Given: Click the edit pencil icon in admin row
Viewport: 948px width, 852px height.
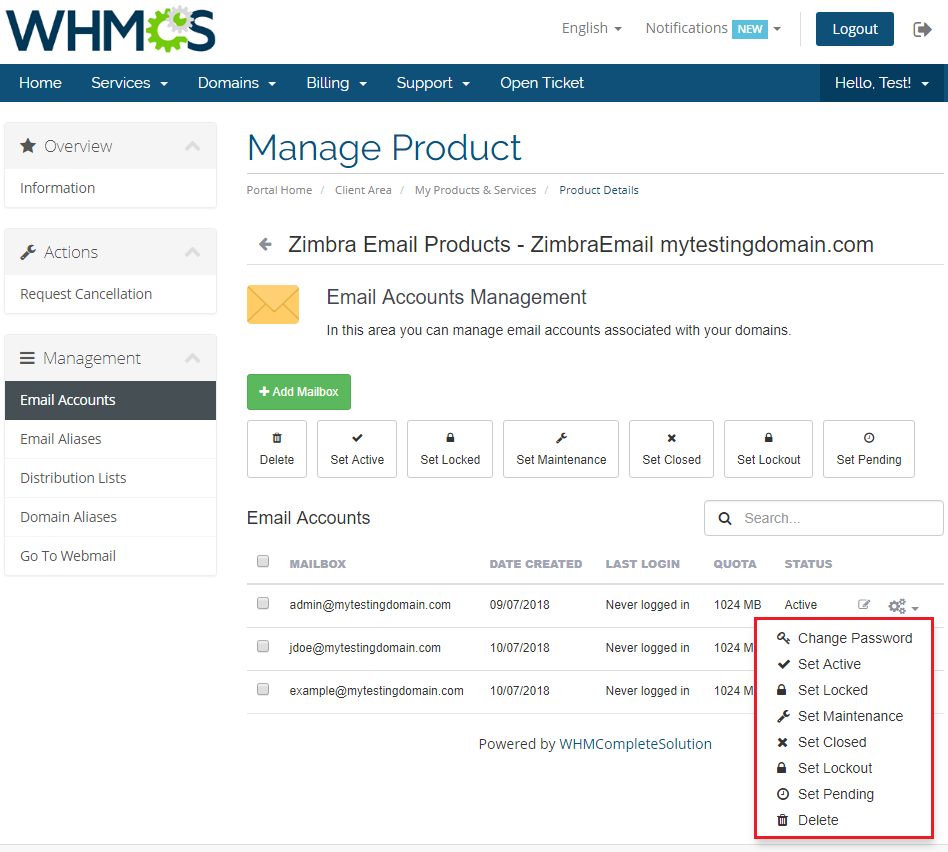Looking at the screenshot, I should (864, 604).
